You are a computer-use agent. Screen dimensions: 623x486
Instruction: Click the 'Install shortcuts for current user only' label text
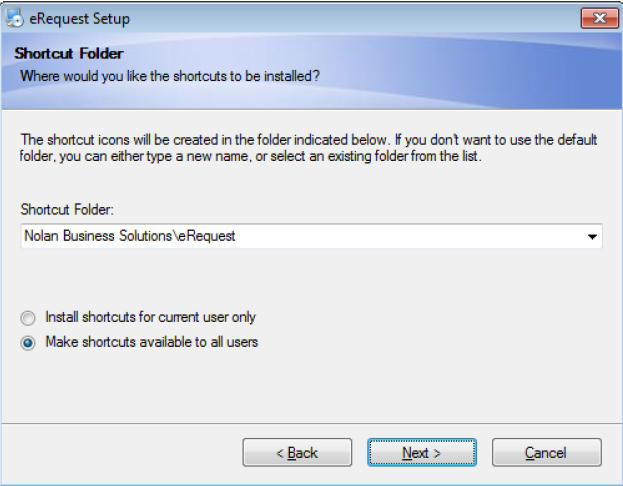tap(150, 317)
